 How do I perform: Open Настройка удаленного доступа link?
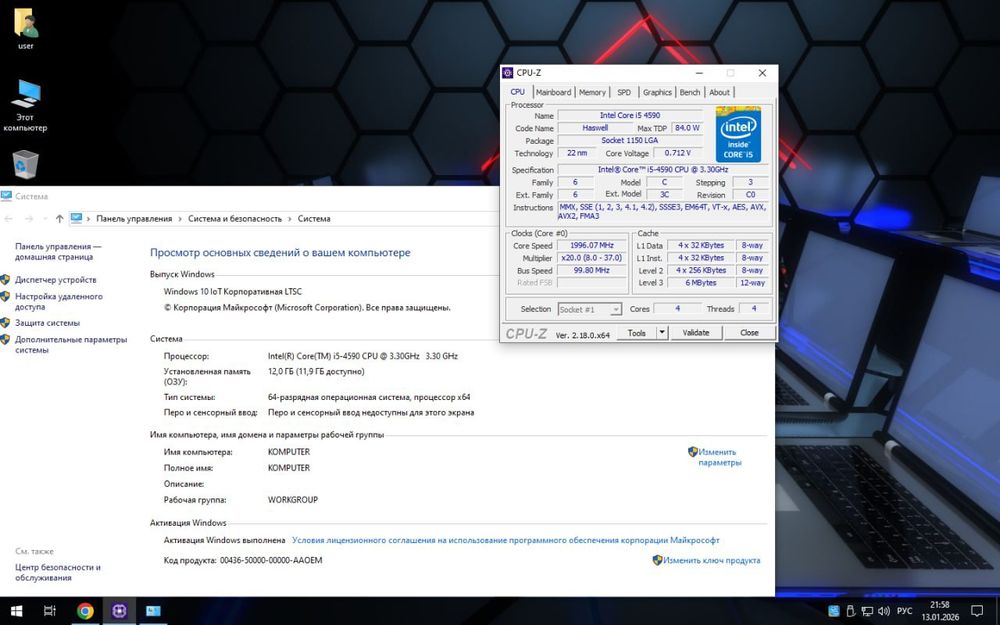tap(59, 302)
